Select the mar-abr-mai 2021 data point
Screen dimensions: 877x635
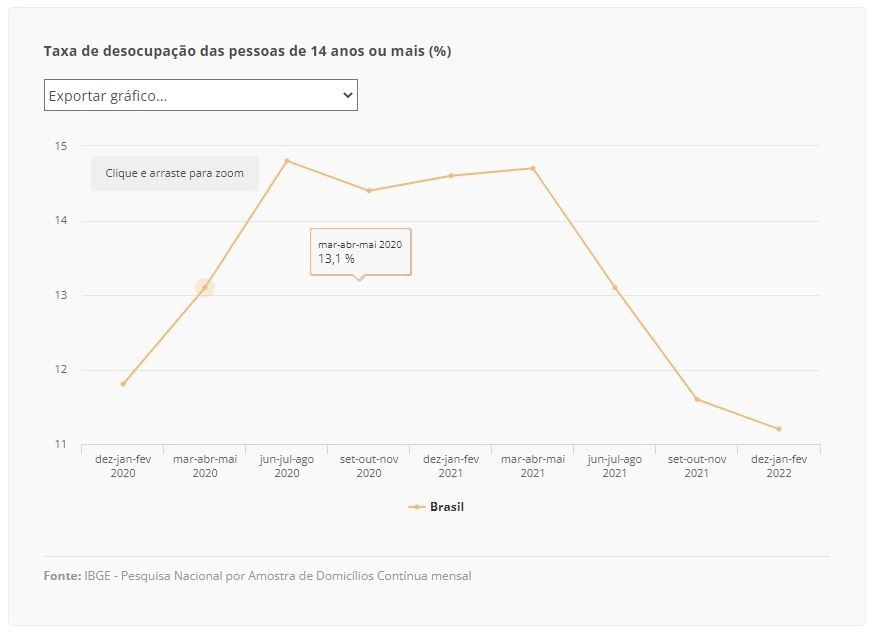532,168
